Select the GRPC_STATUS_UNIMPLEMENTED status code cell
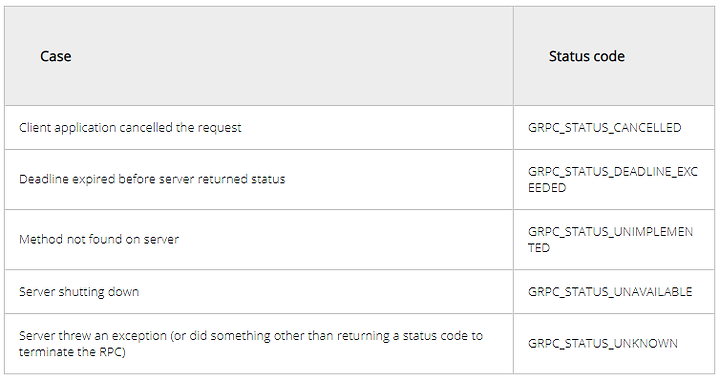The width and height of the screenshot is (720, 381). coord(614,240)
